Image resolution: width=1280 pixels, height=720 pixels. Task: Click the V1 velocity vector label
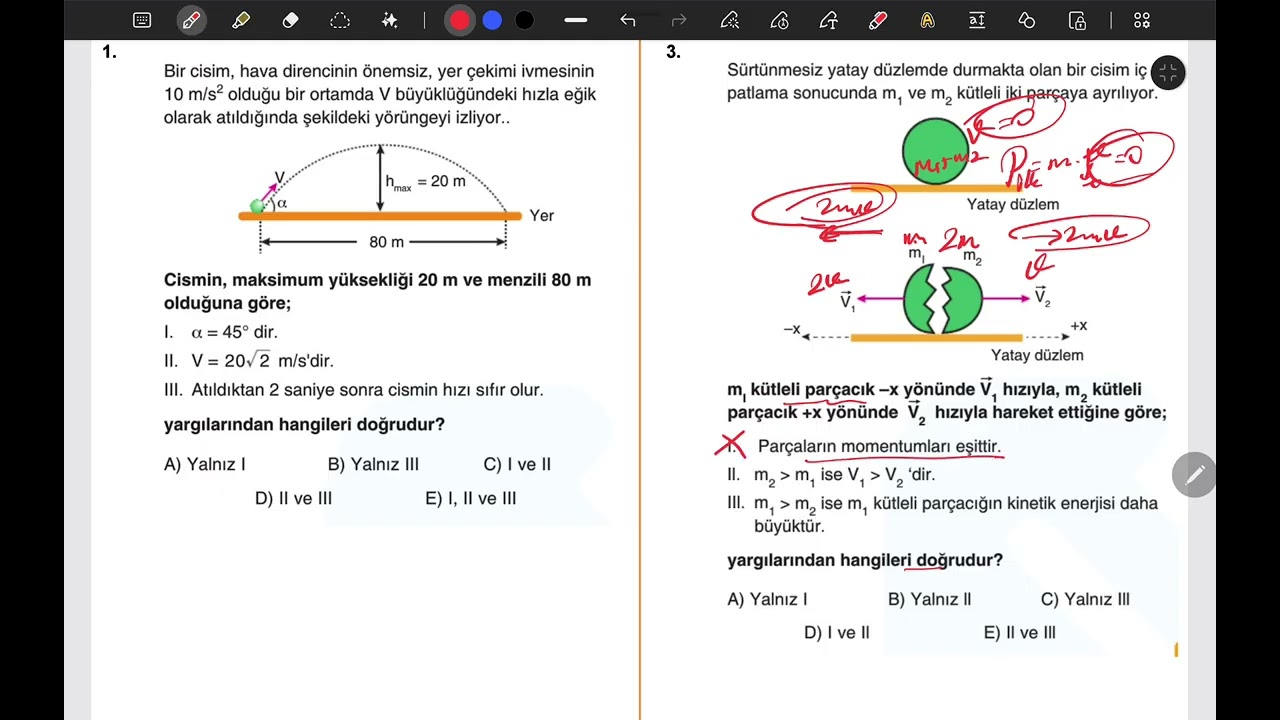847,299
